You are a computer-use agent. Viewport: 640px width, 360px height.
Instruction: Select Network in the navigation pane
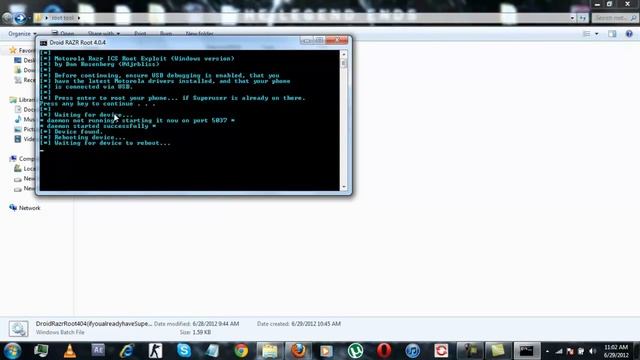pos(25,208)
